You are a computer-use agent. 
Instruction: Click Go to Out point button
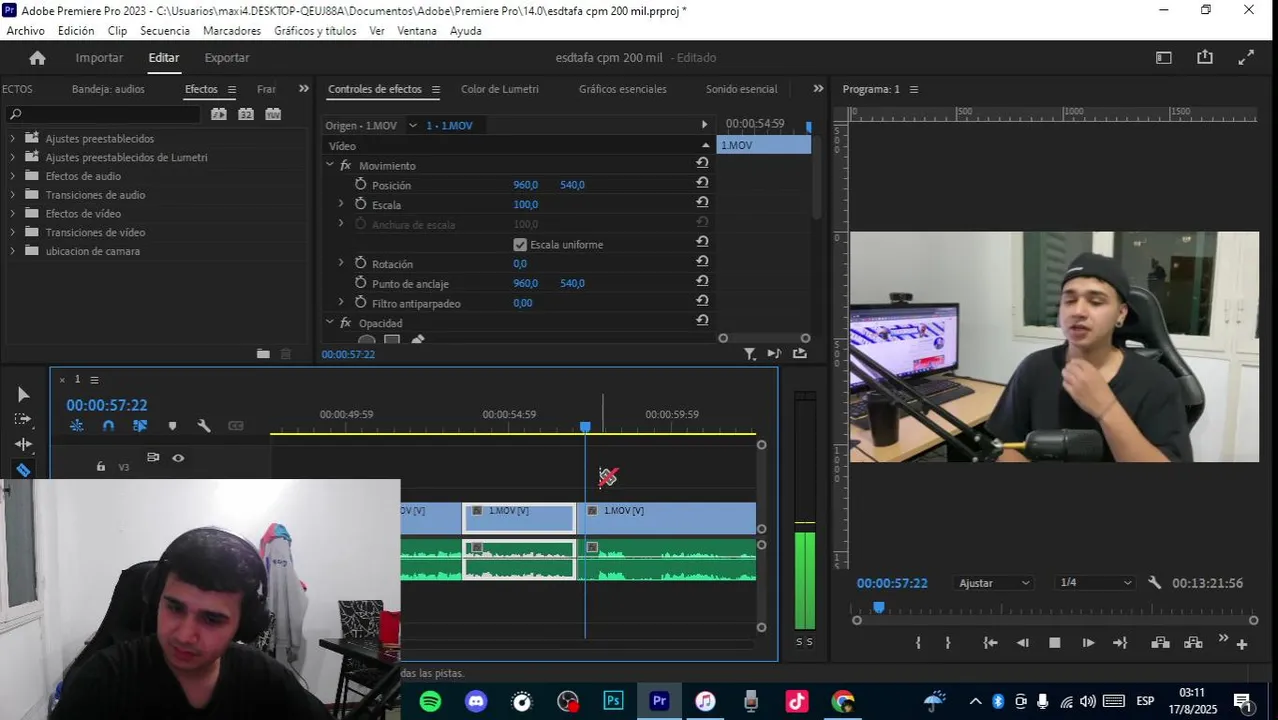pyautogui.click(x=1120, y=643)
